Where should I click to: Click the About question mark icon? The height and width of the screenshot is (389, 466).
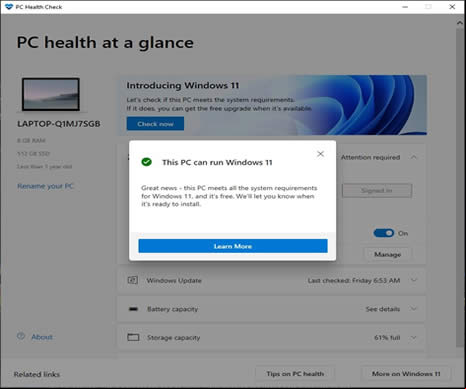(21, 336)
